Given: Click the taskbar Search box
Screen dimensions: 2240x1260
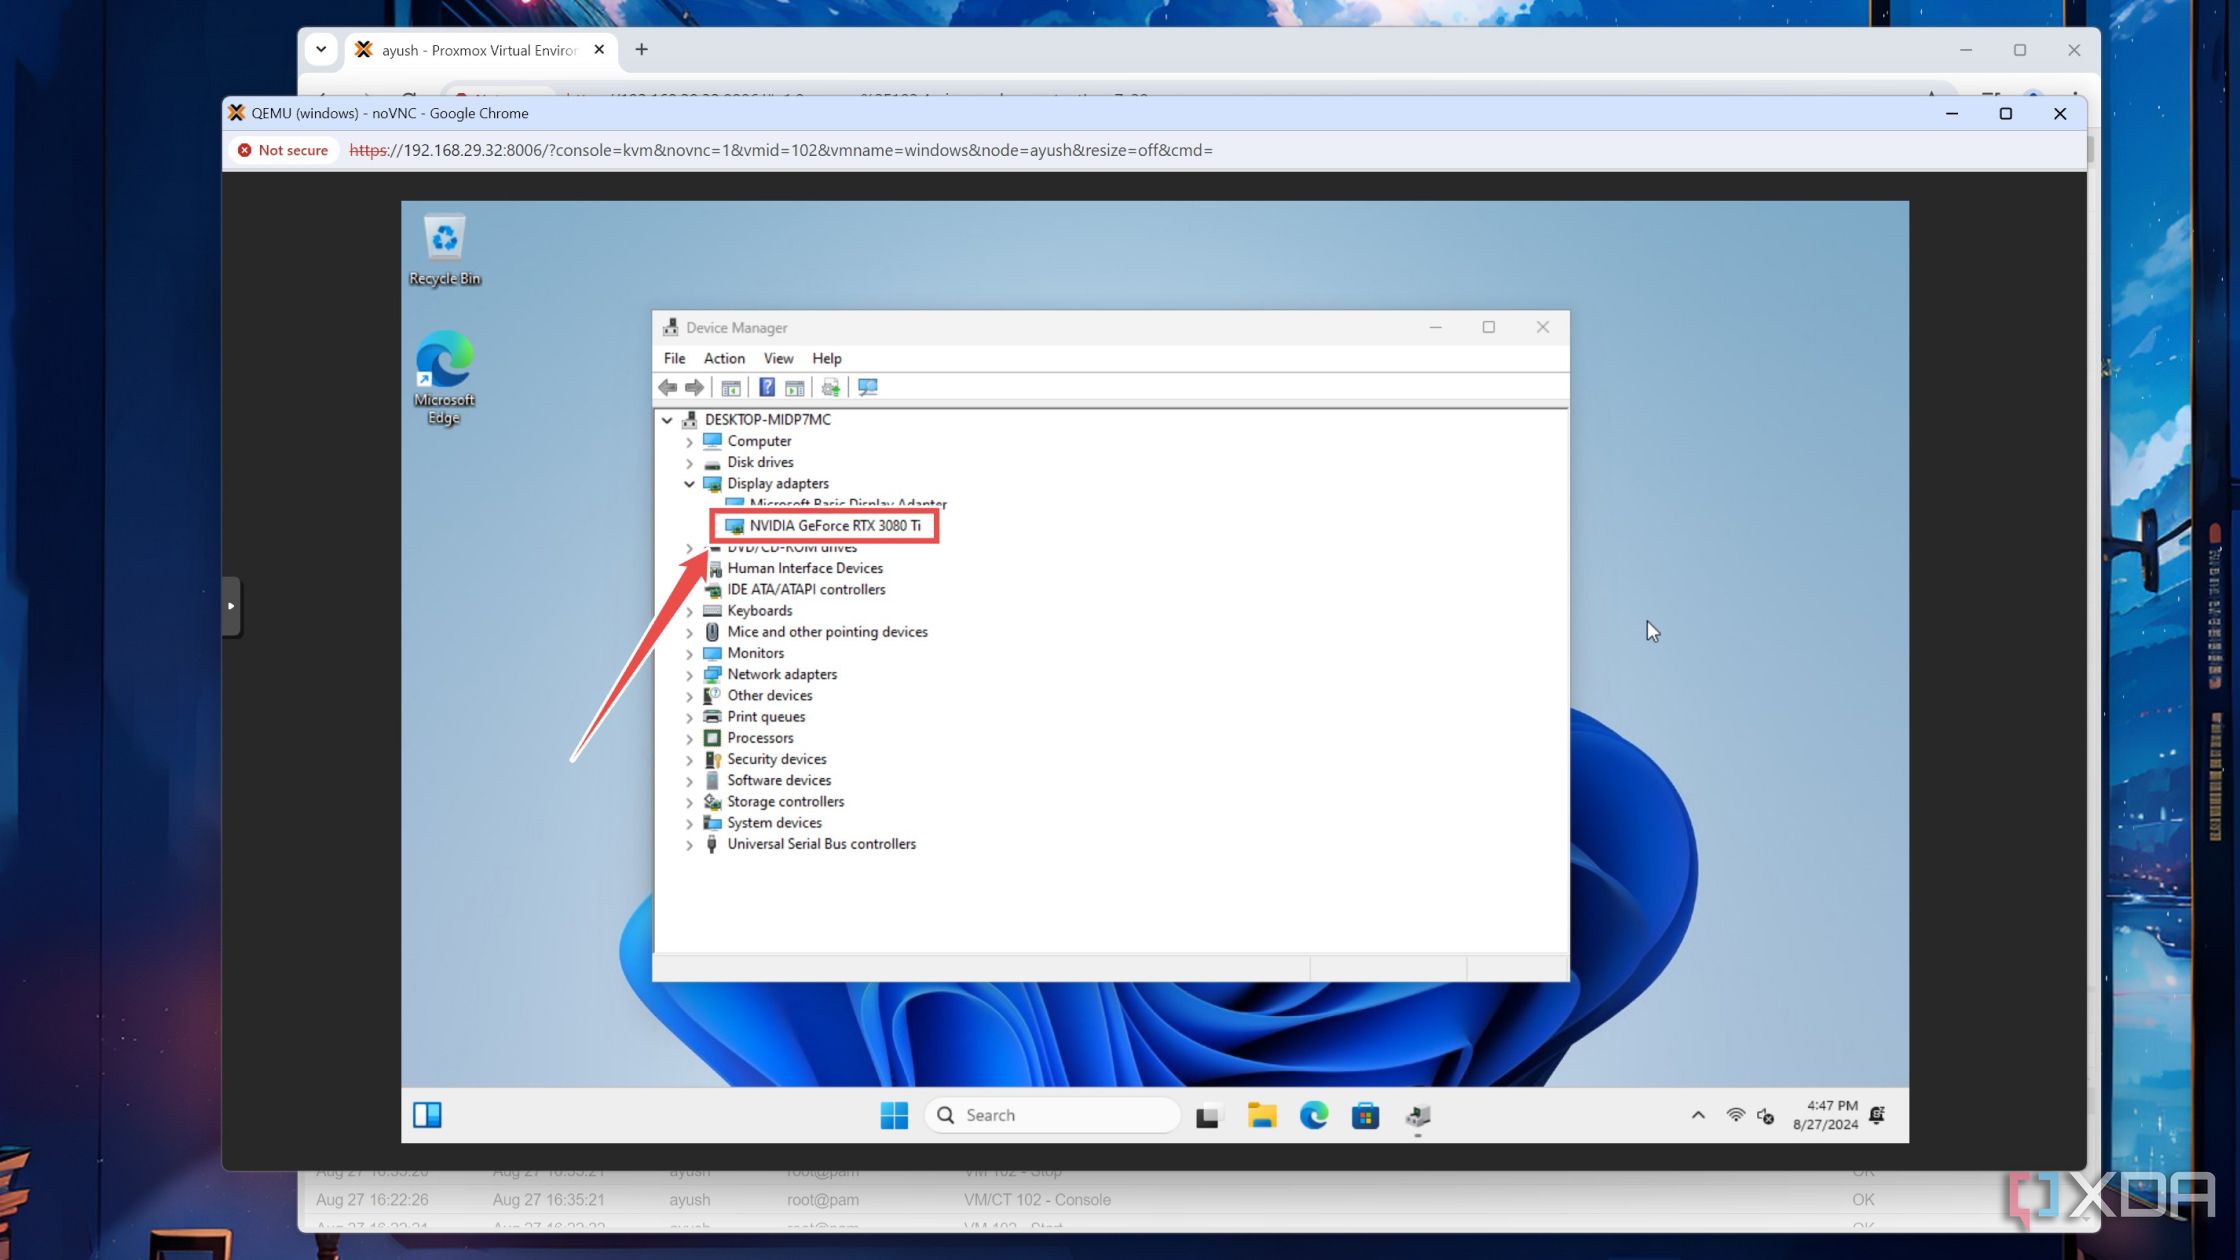Looking at the screenshot, I should point(1053,1115).
